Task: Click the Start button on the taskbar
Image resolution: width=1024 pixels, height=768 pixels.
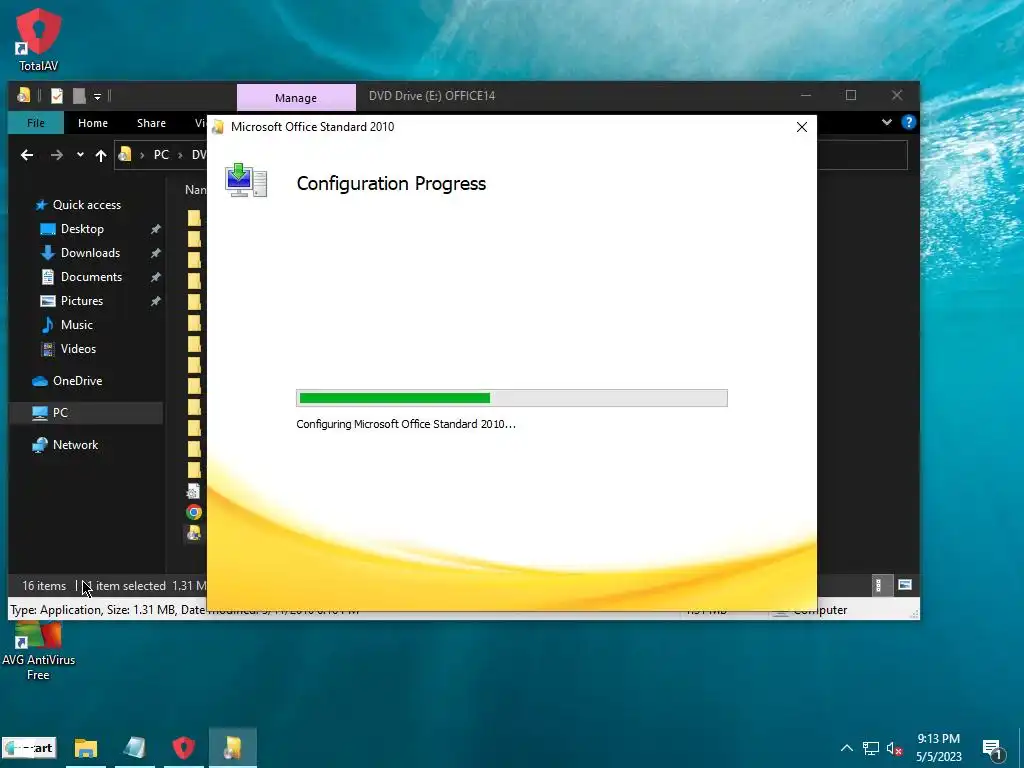Action: (x=29, y=748)
